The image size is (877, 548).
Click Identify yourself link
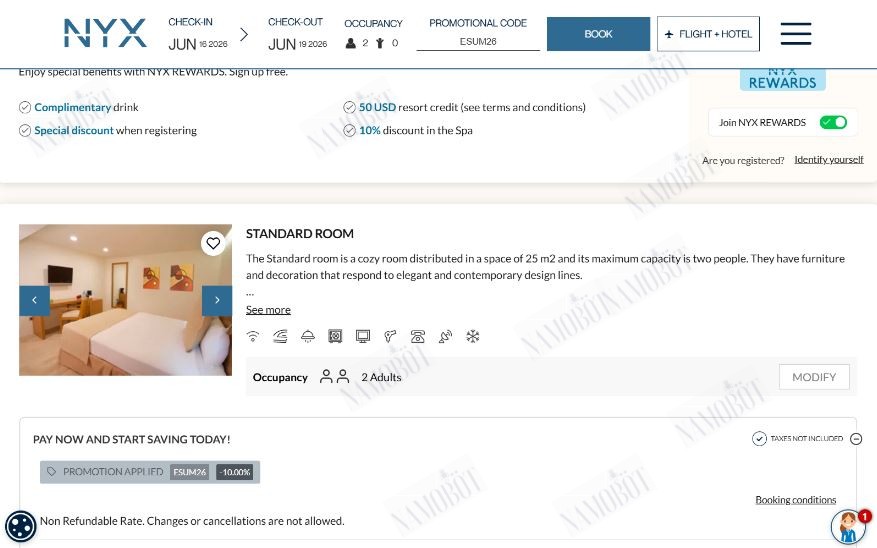[829, 160]
